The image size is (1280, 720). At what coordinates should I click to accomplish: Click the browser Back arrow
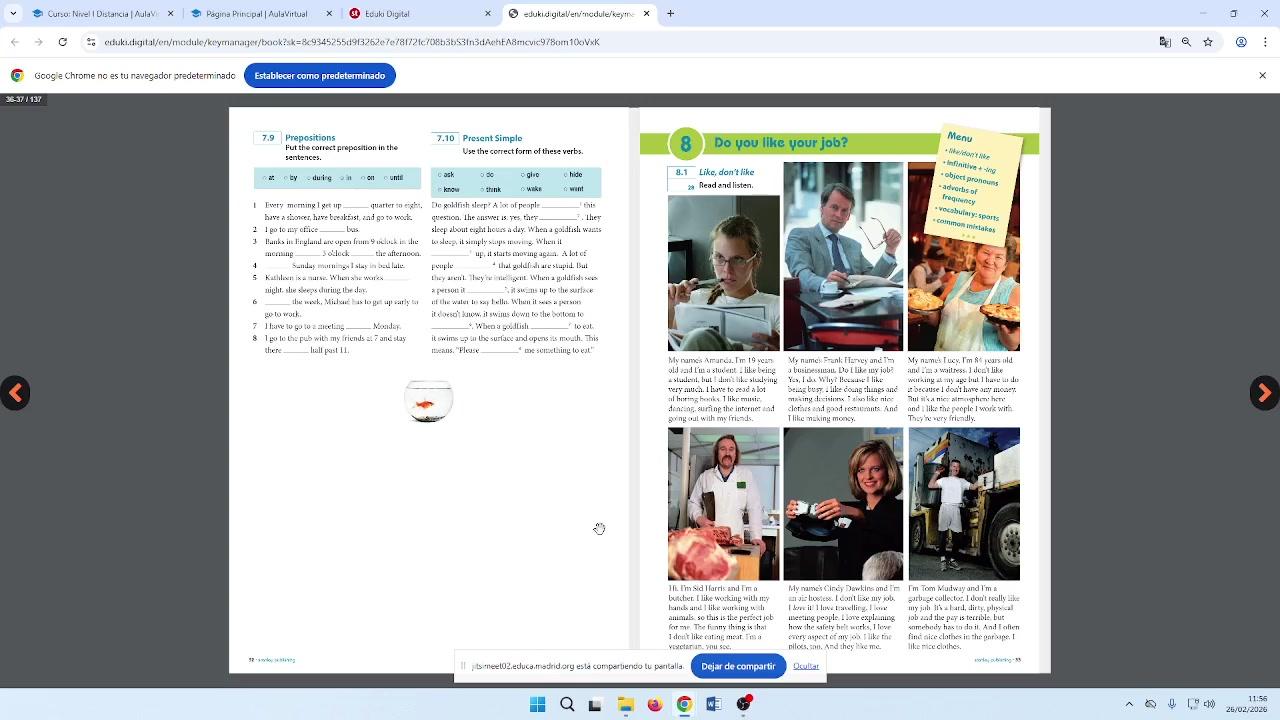pyautogui.click(x=15, y=42)
